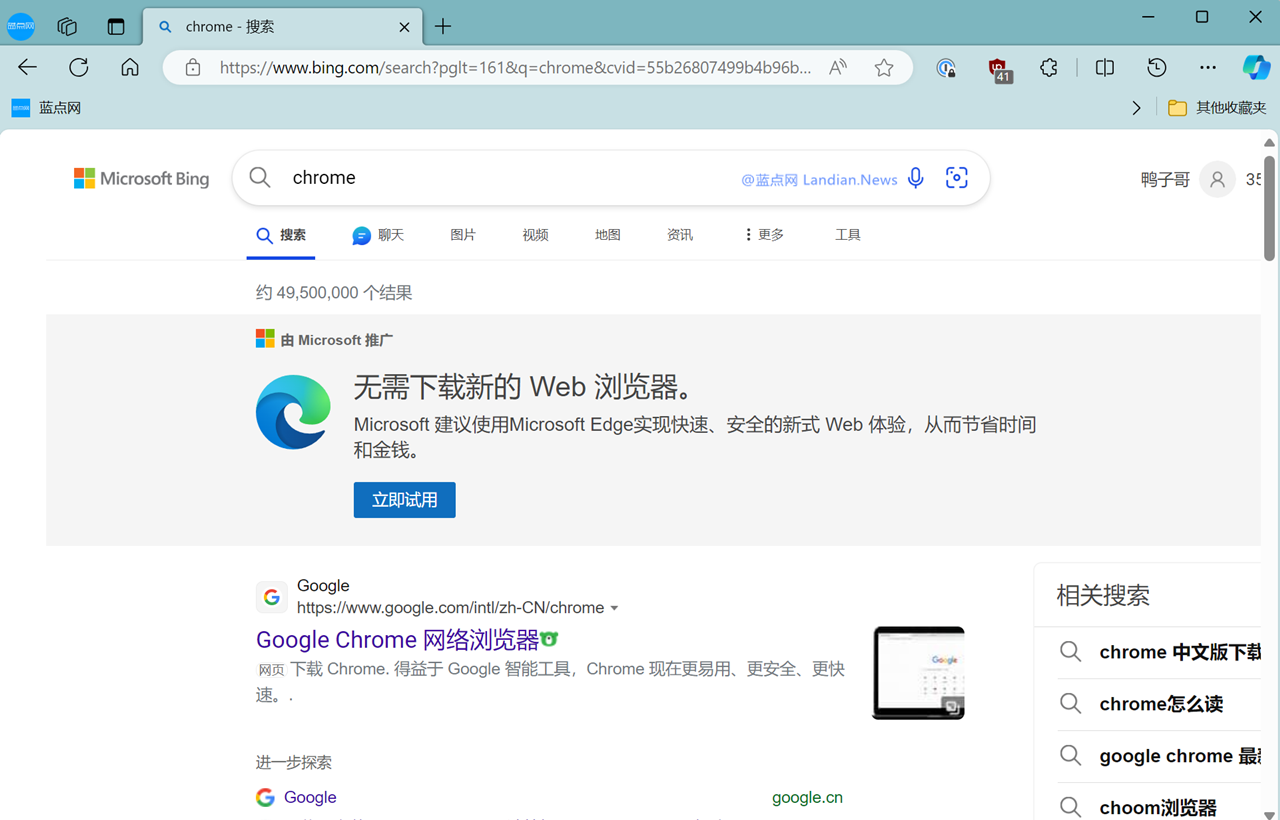Click the 立即试用 button

click(405, 500)
